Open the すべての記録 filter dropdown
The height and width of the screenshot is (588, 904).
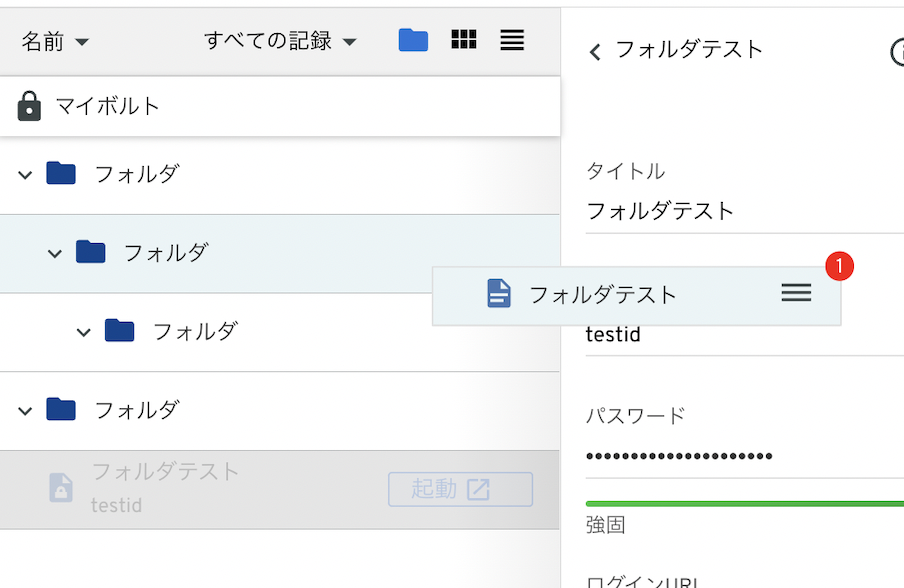tap(280, 41)
